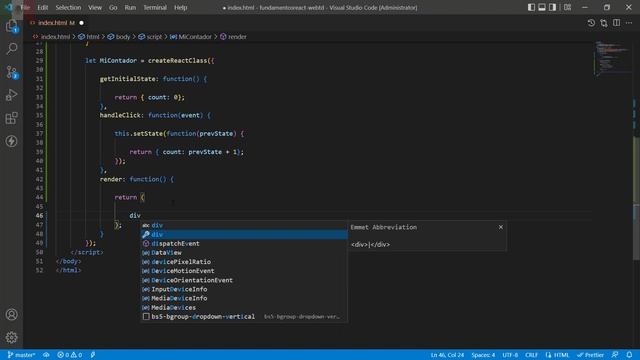640x360 pixels.
Task: Choose bs5-bgroup-dropdown-vertical snippet suggestion
Action: (244, 316)
